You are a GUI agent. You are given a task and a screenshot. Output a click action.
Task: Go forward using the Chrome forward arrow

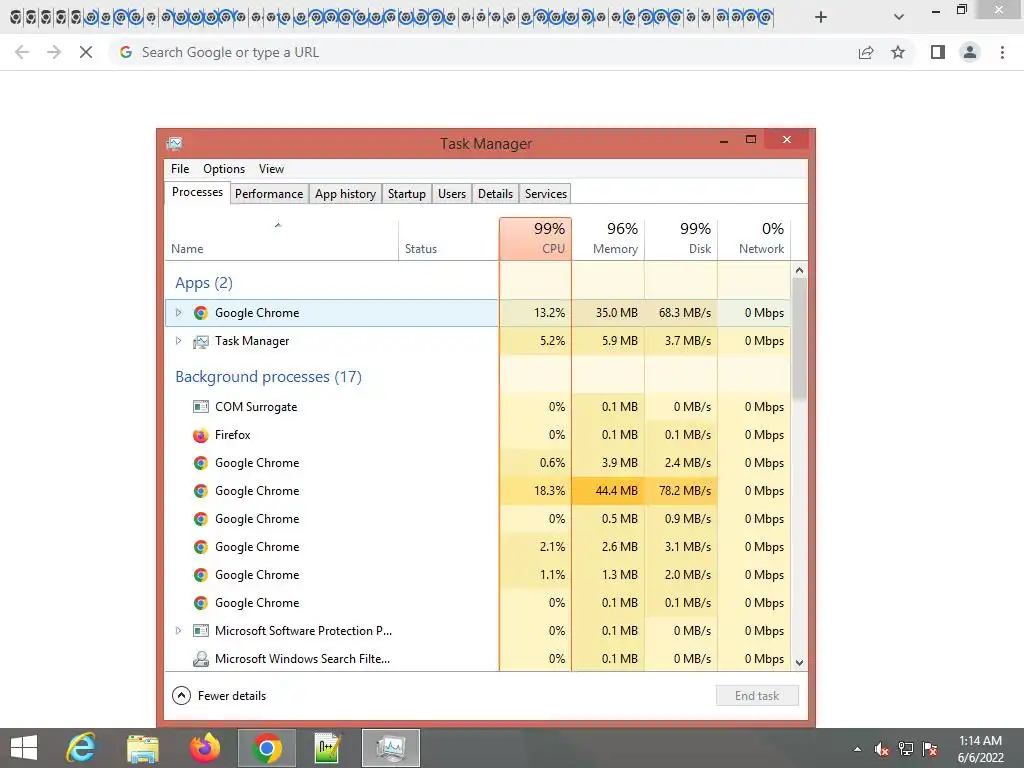[x=54, y=52]
